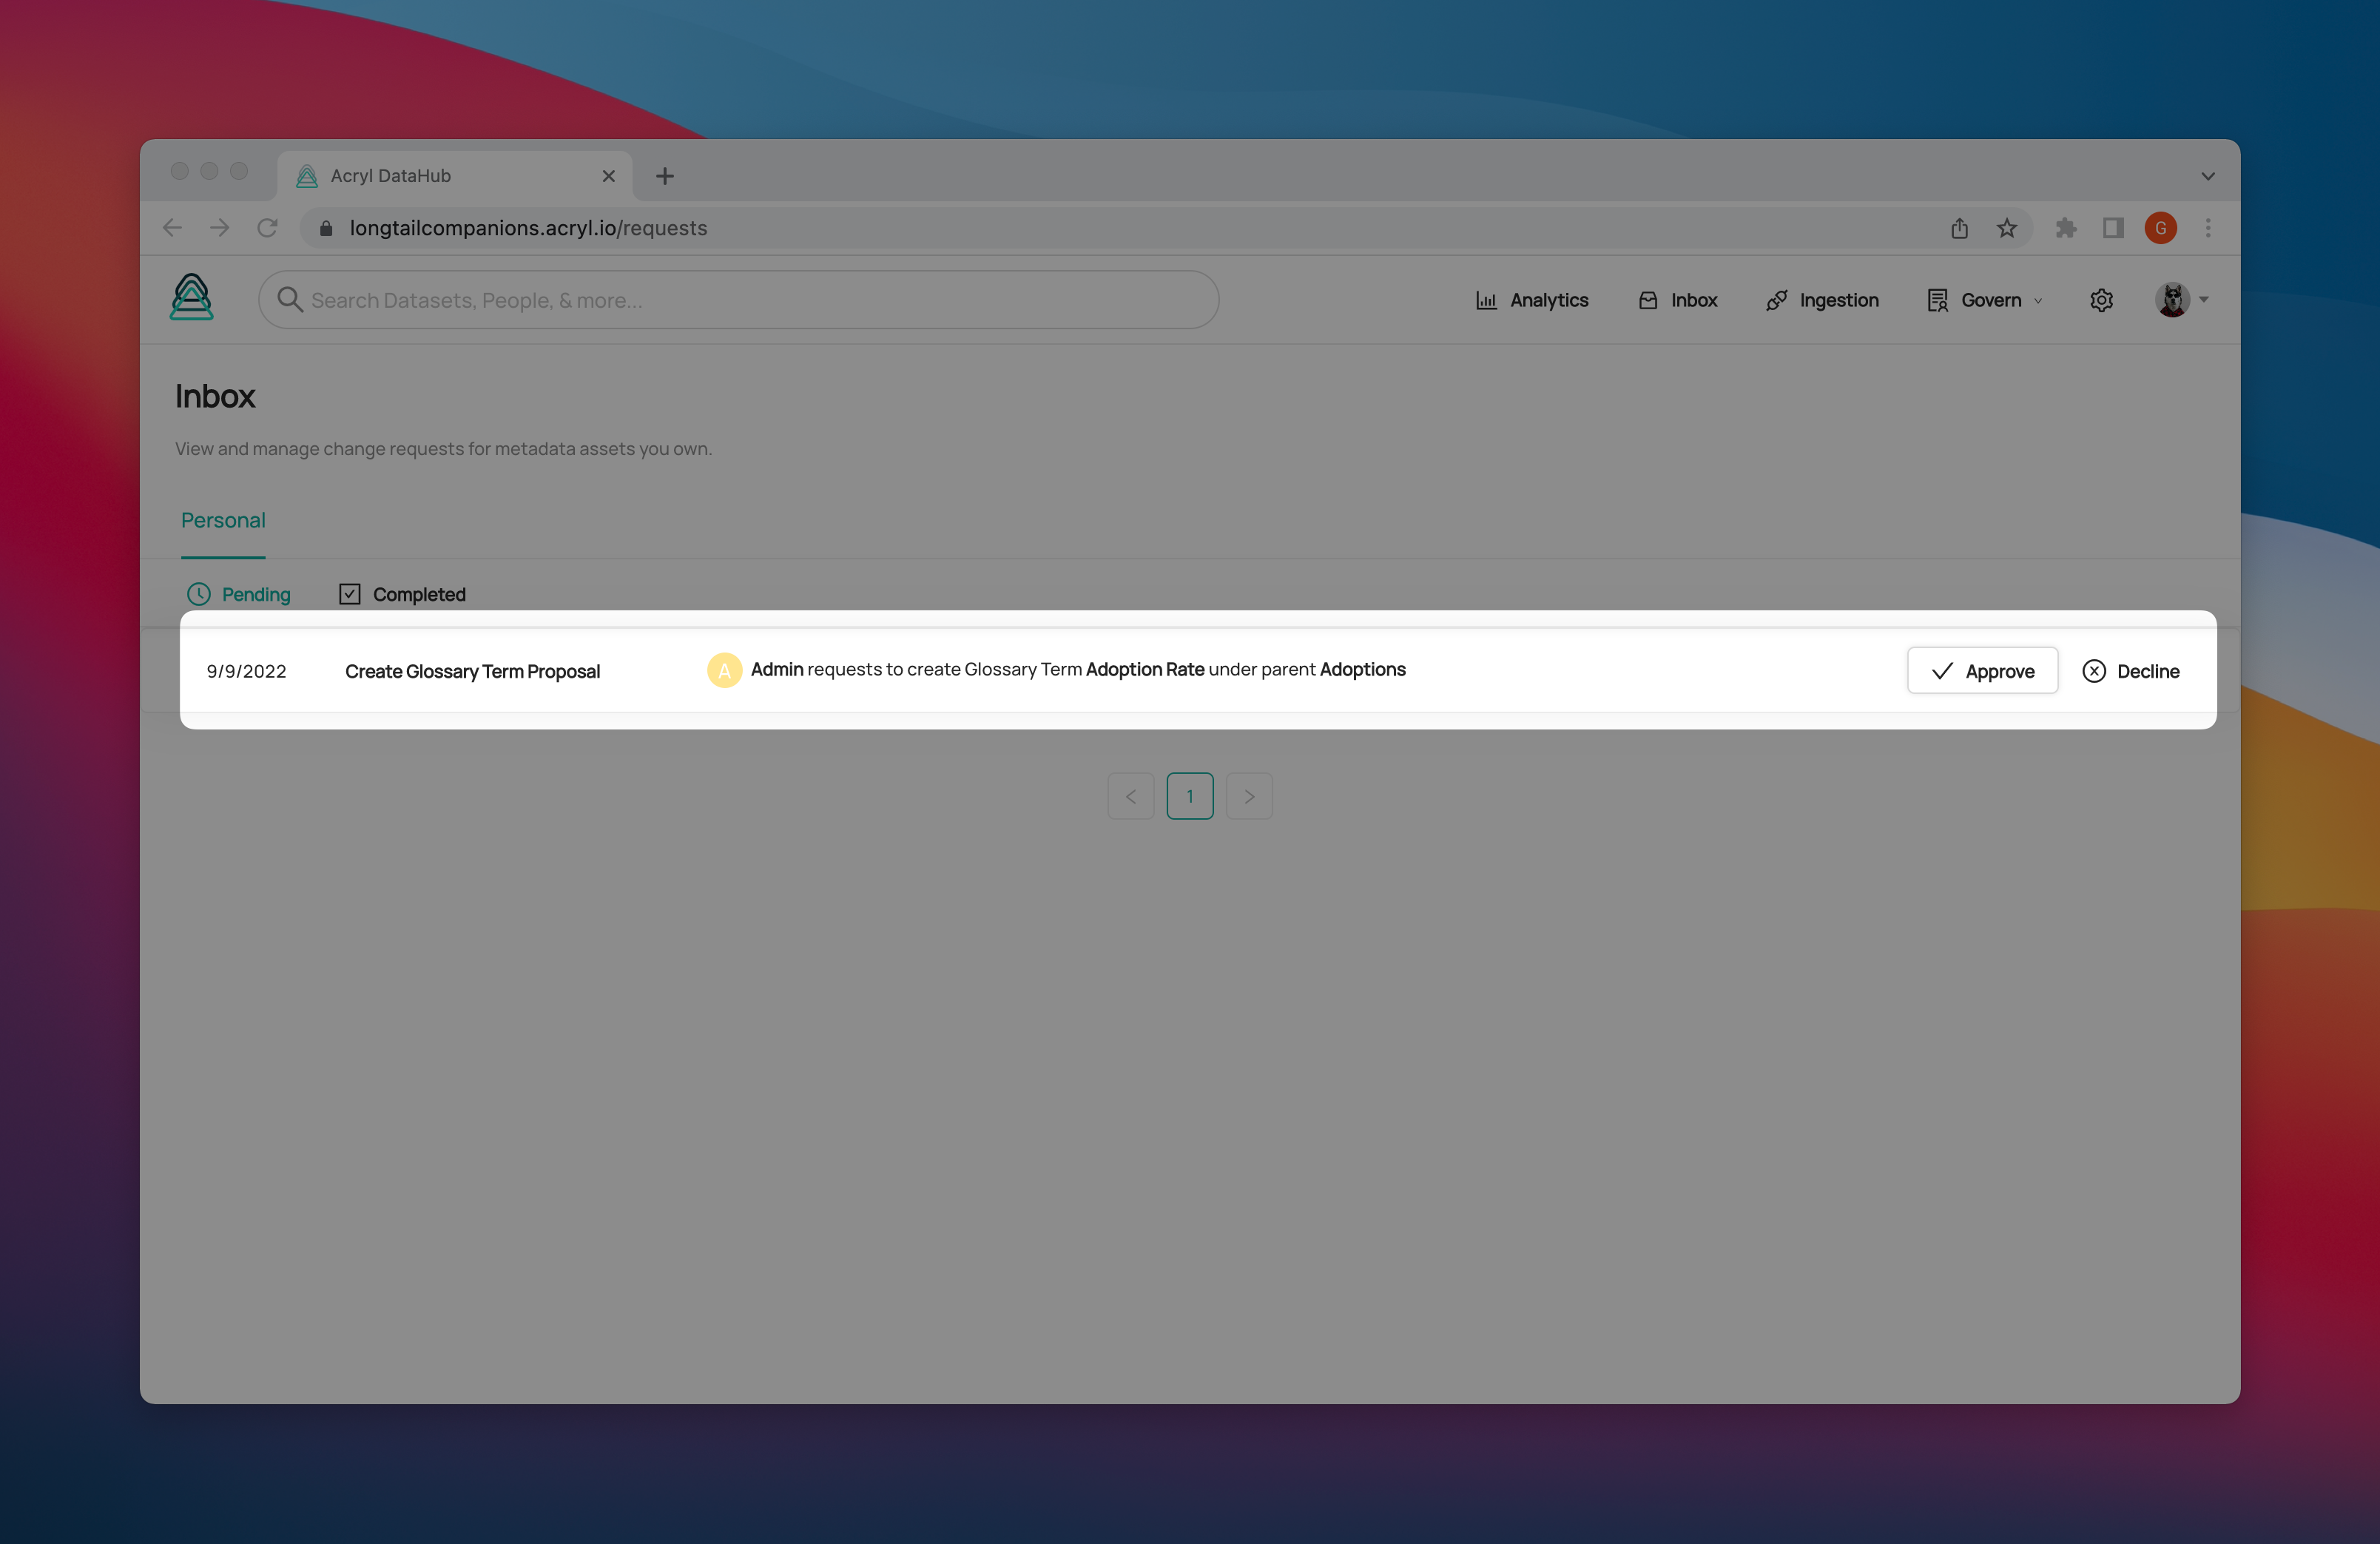Screen dimensions: 2380x1544
Task: Reload the page with the refresh icon
Action: click(x=267, y=228)
